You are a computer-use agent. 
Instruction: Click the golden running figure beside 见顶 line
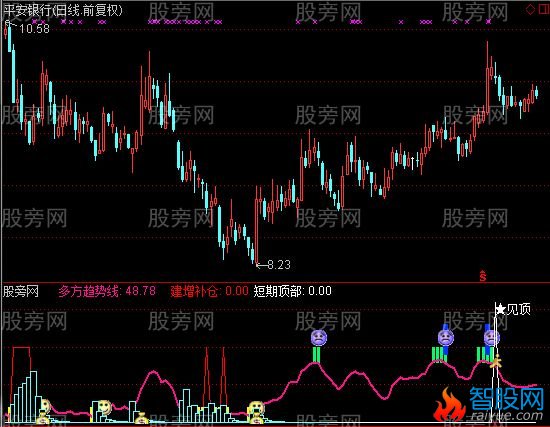point(496,361)
